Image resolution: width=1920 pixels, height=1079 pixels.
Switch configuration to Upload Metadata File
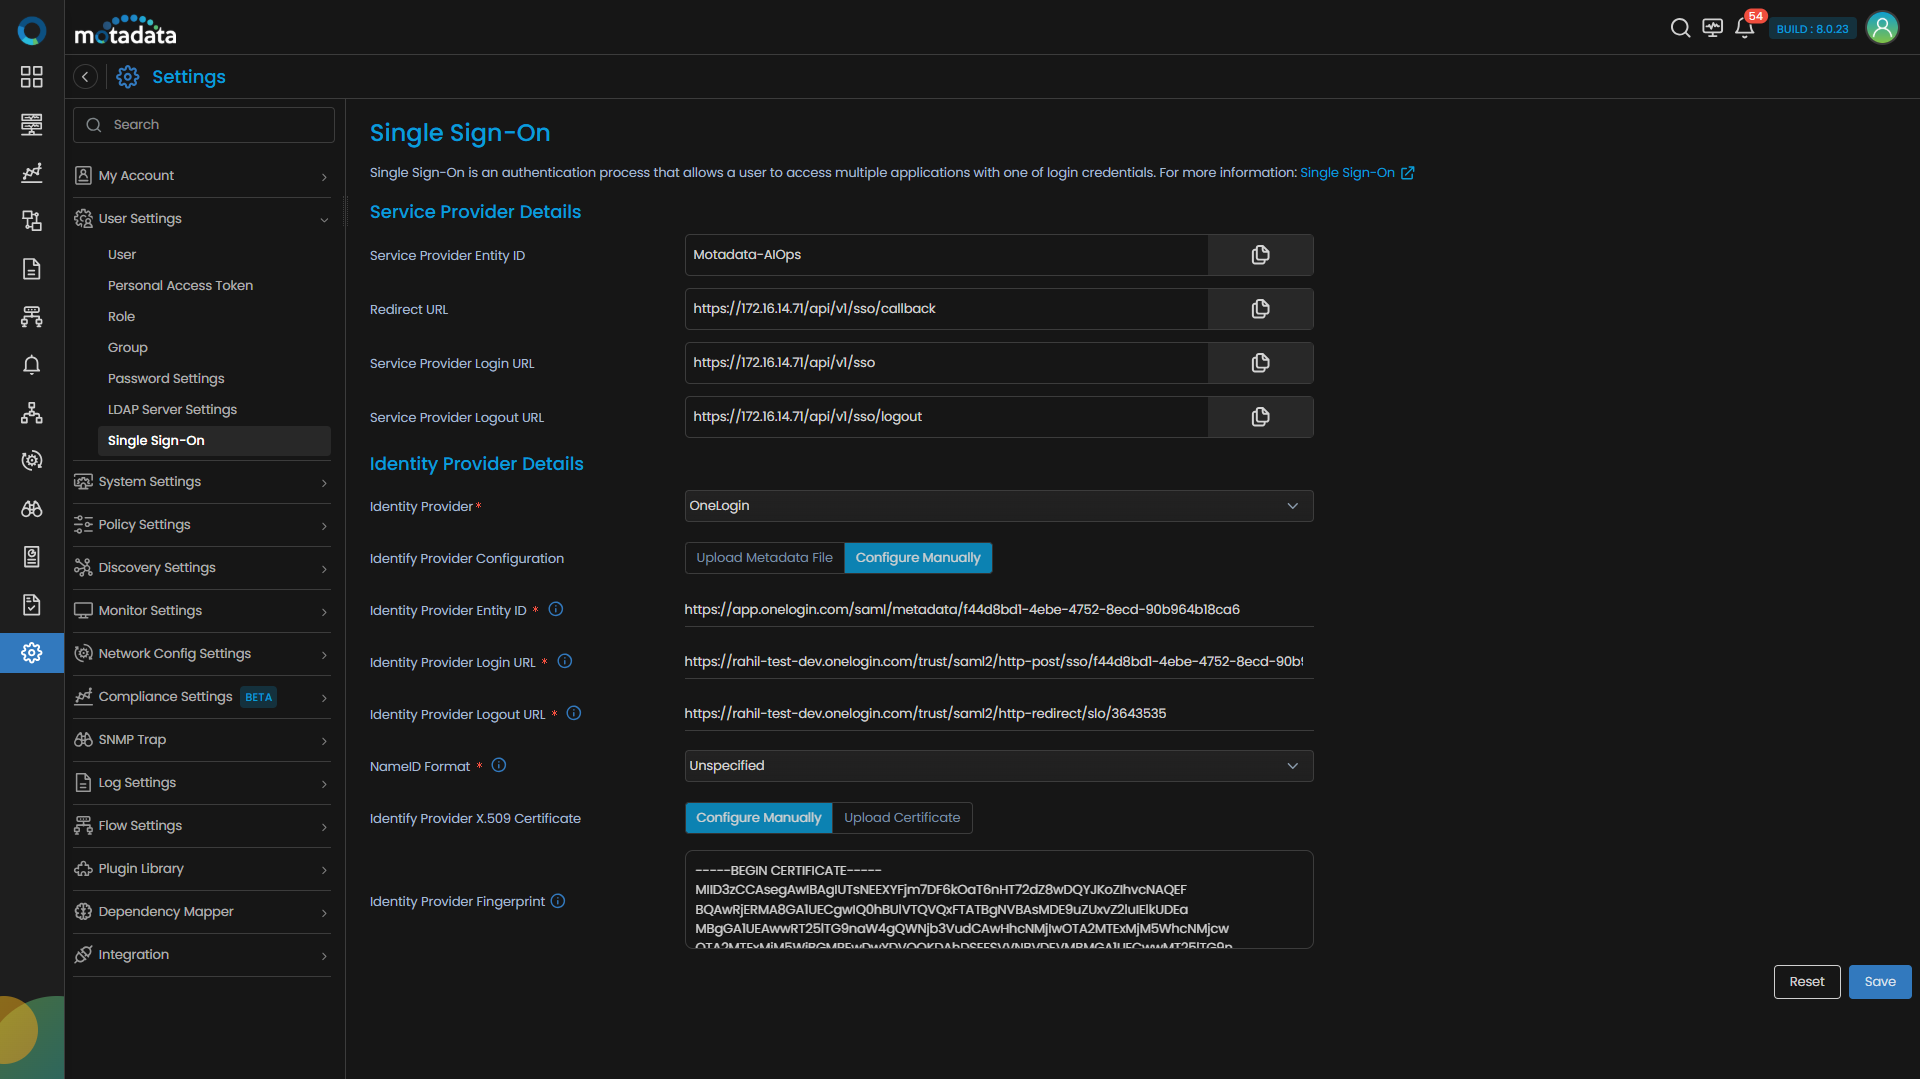click(764, 558)
